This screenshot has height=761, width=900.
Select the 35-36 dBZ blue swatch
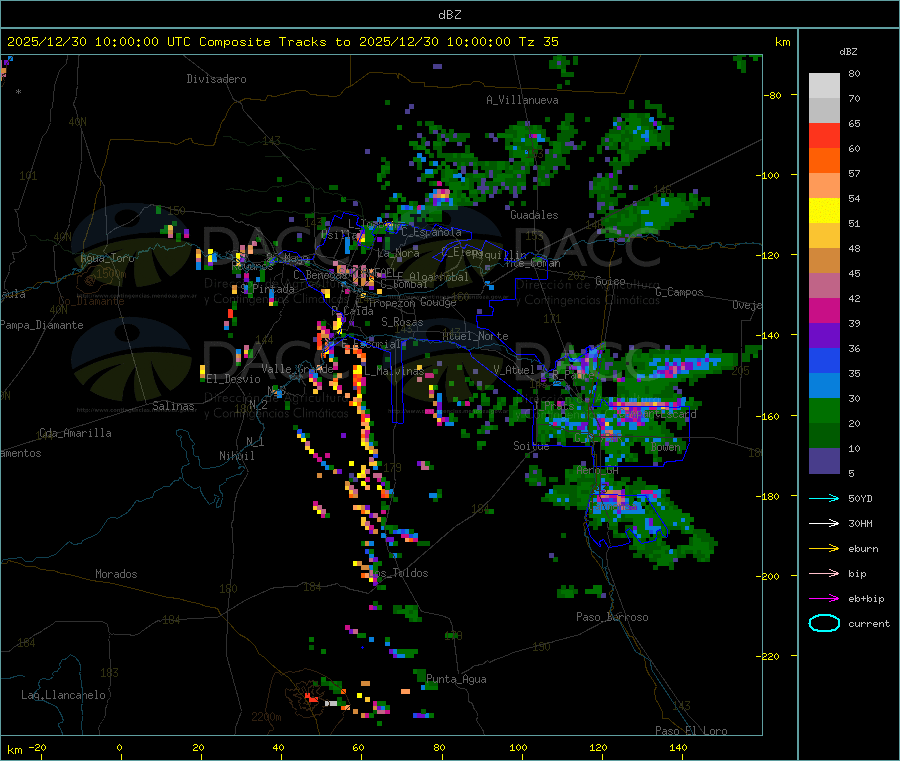824,360
